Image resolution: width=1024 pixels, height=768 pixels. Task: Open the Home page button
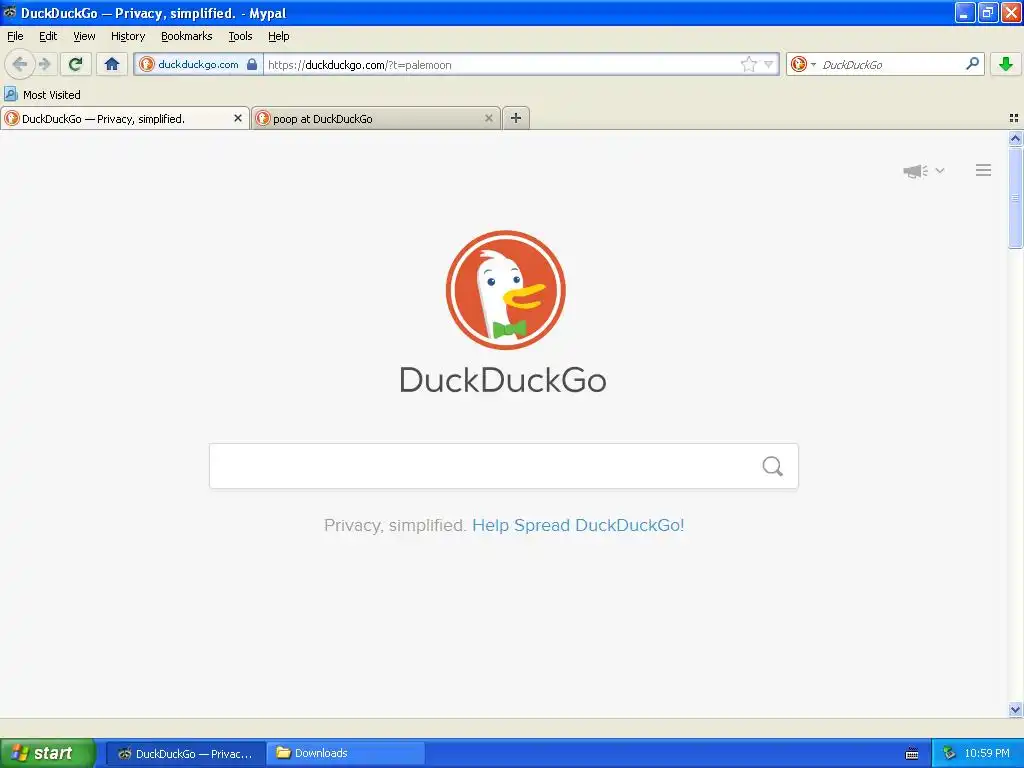(x=112, y=64)
